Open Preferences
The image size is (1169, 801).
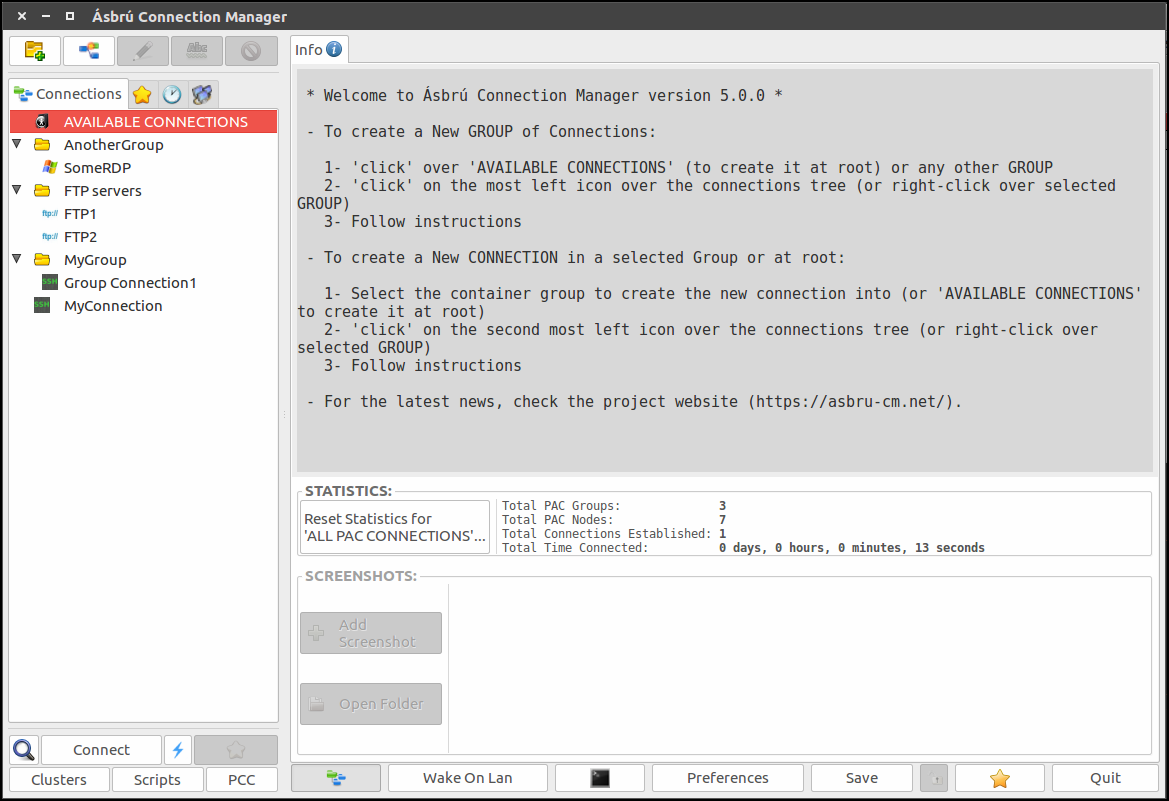click(x=728, y=778)
